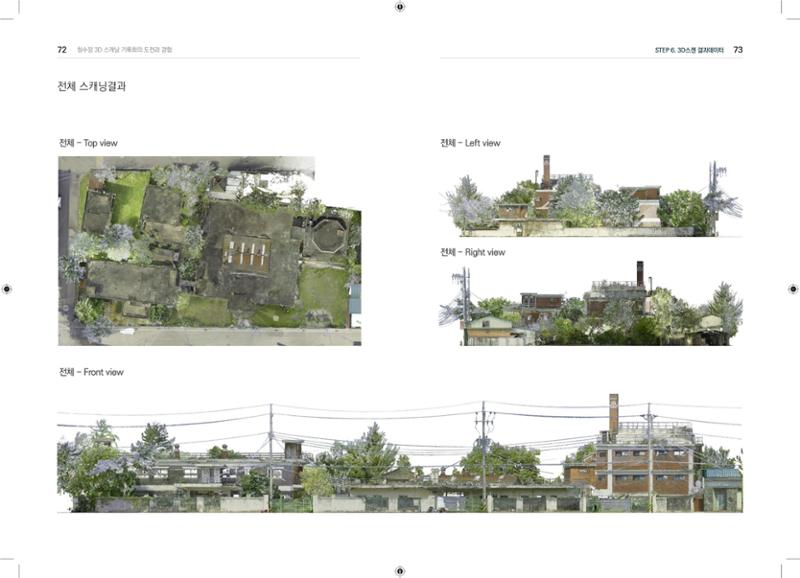The height and width of the screenshot is (578, 800).
Task: Click the bottom center registration mark
Action: [x=399, y=571]
